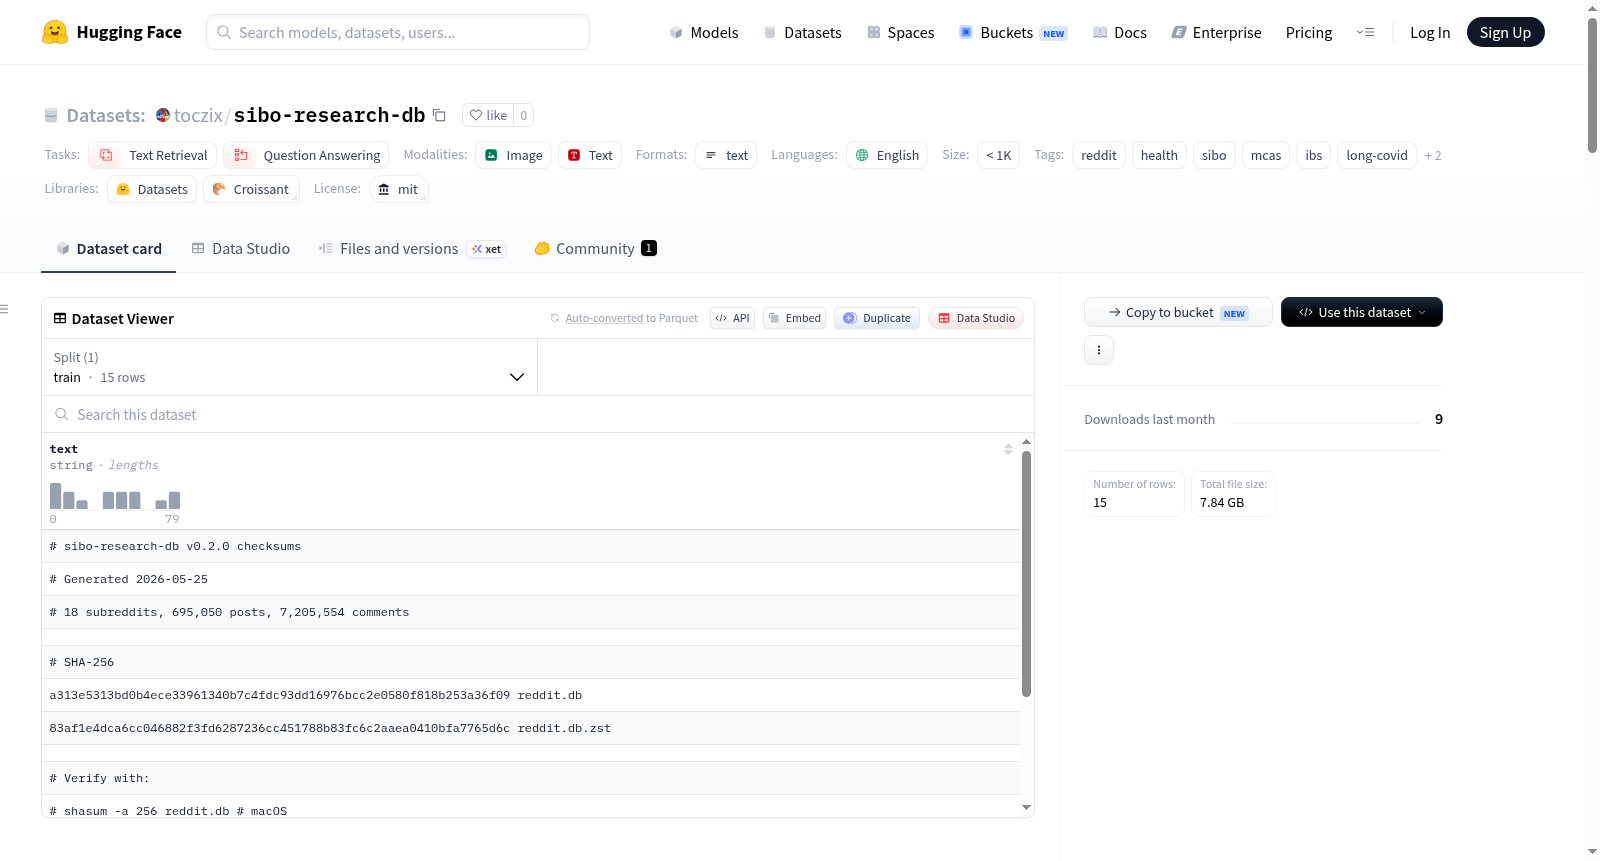The image size is (1600, 861).
Task: Click Copy to bucket button
Action: click(1178, 312)
